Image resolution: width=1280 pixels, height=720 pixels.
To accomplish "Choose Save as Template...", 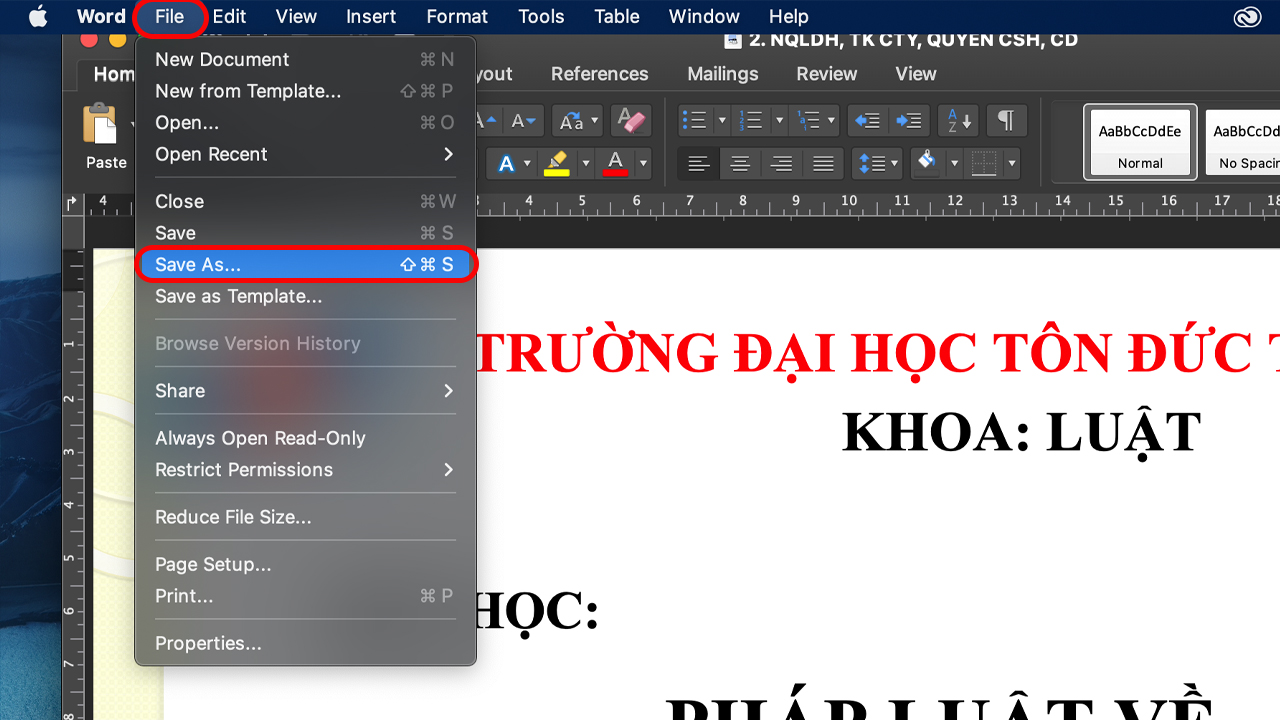I will (x=305, y=297).
